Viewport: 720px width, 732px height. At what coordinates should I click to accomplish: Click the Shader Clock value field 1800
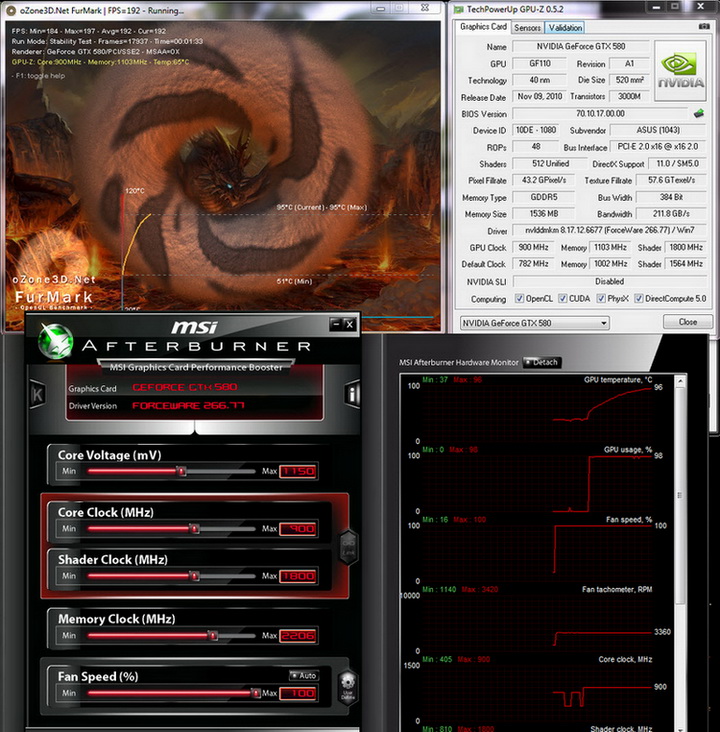[x=298, y=576]
